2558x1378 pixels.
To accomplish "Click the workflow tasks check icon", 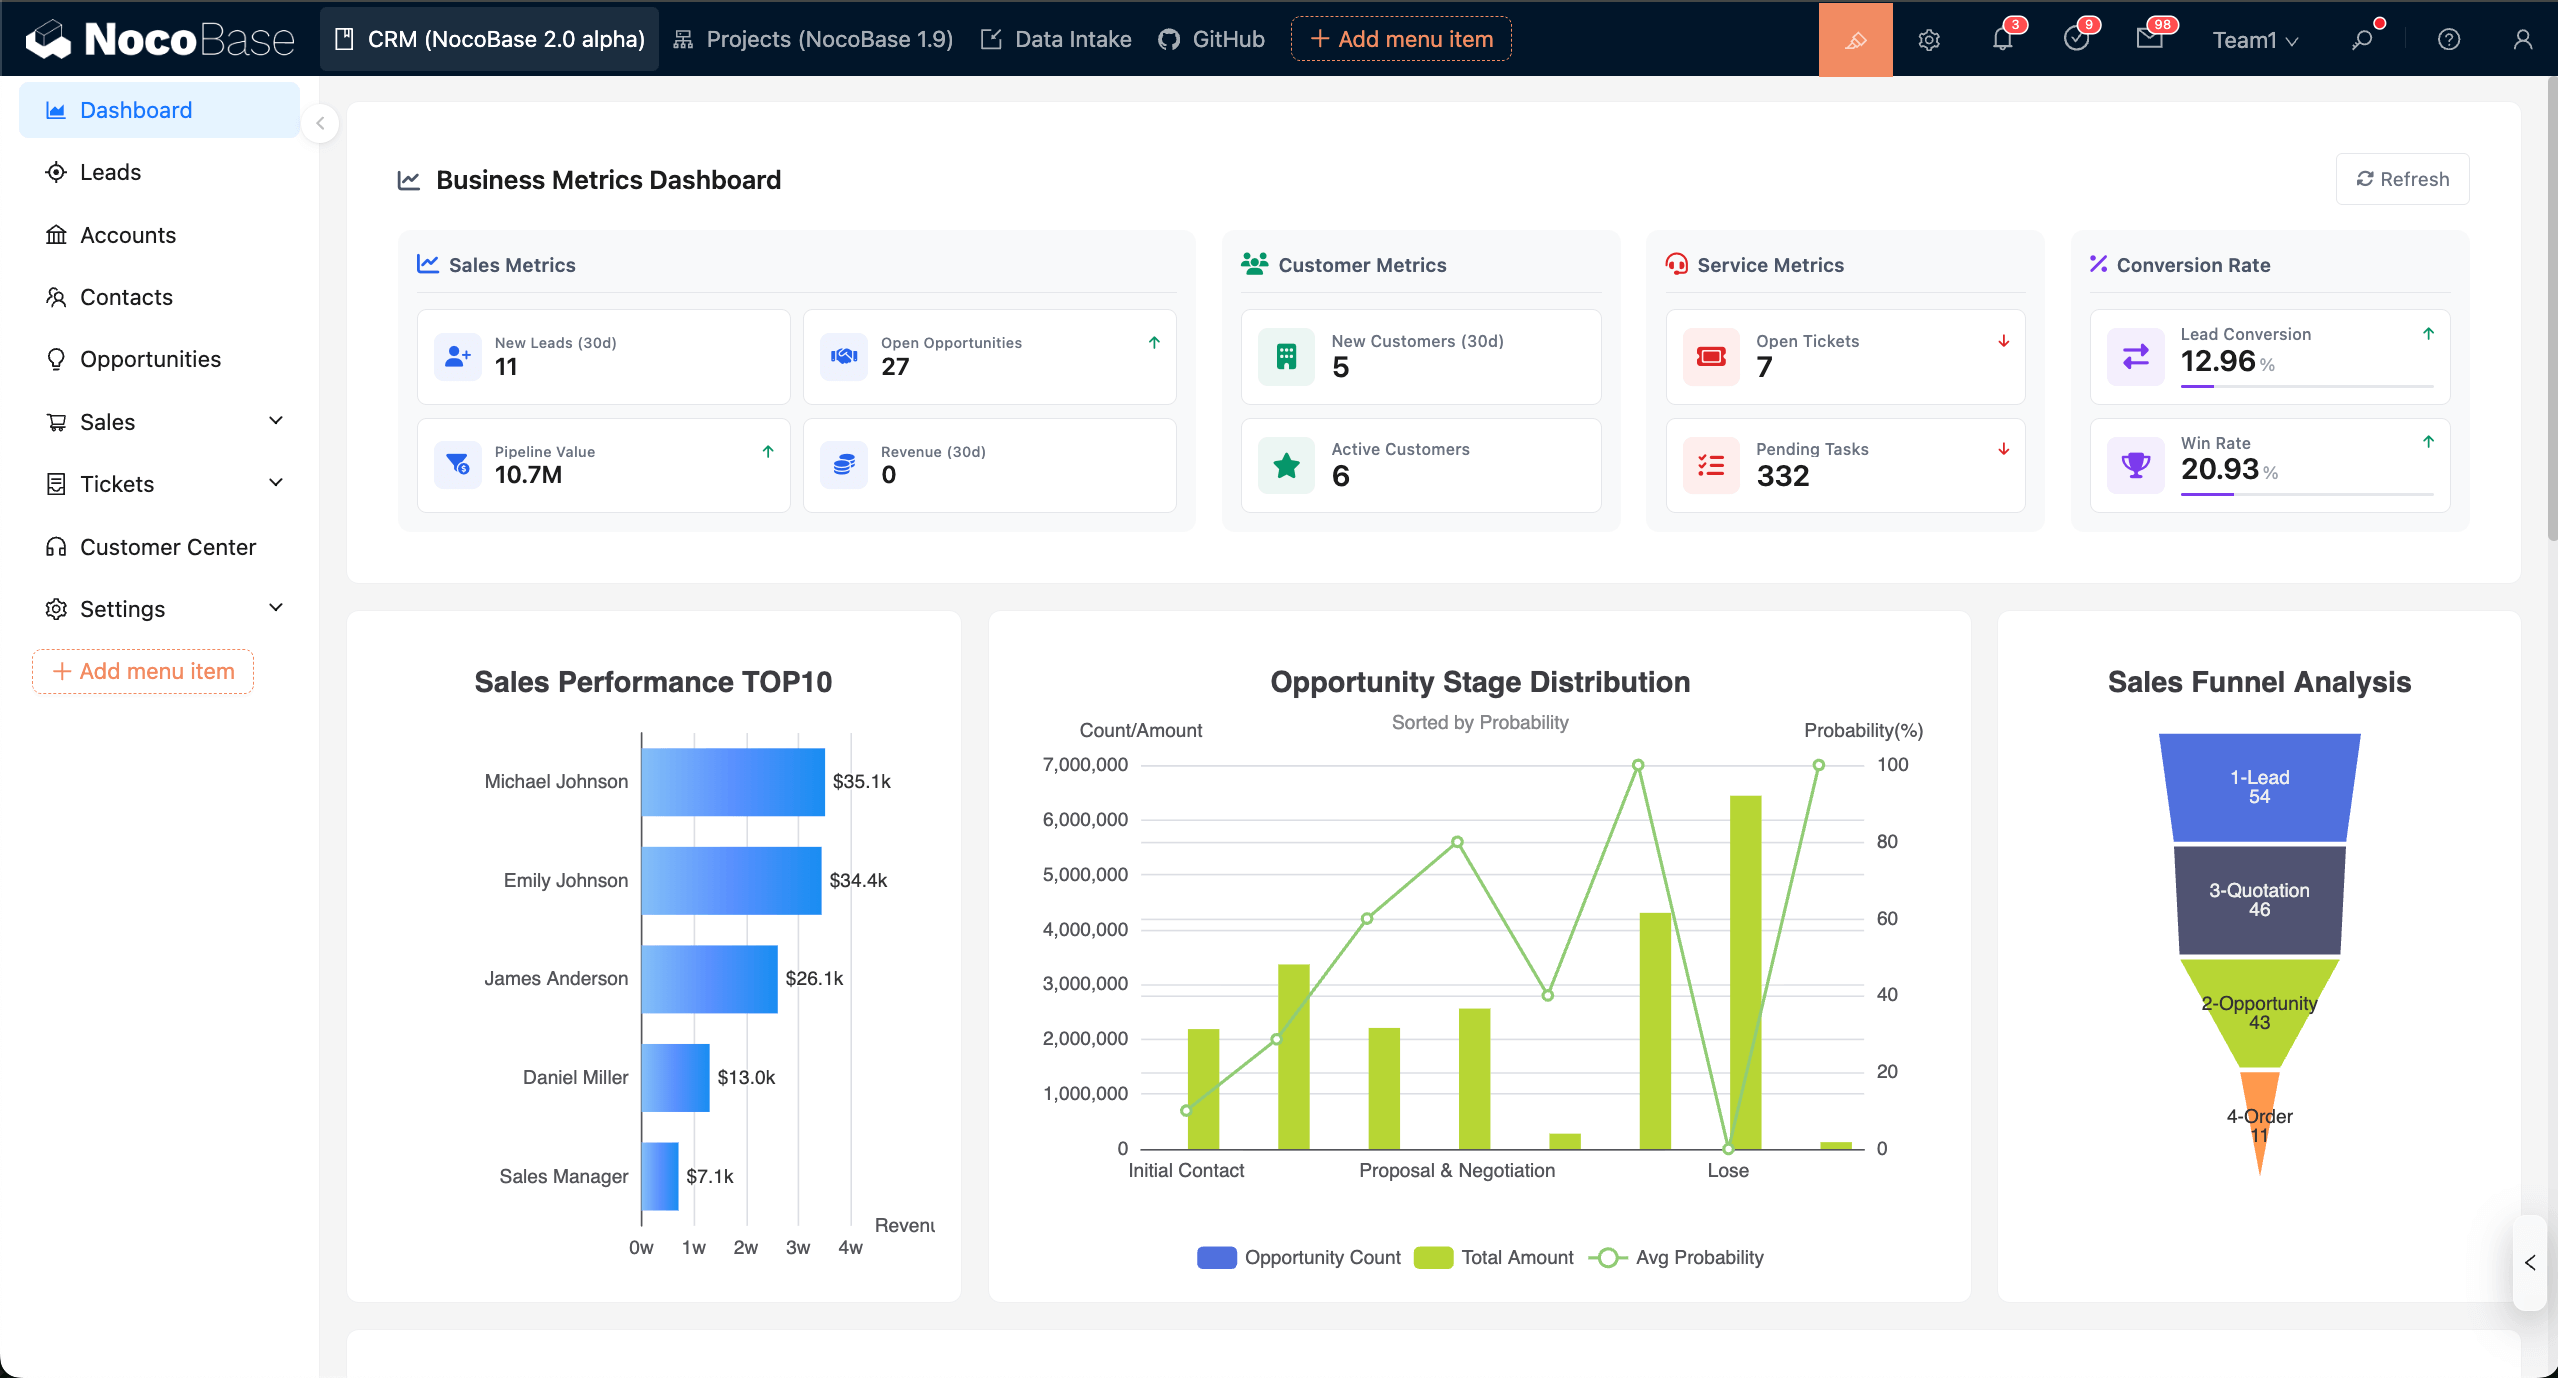I will coord(2076,39).
